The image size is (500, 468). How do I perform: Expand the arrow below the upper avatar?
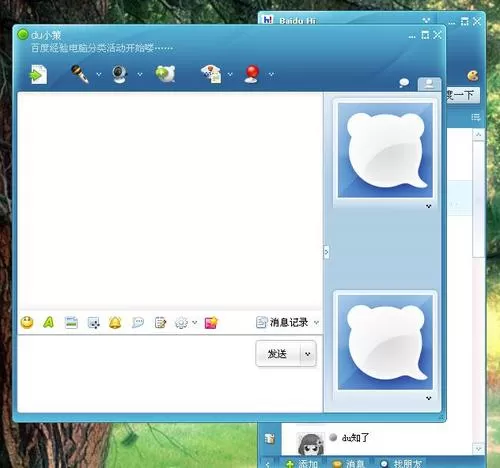coord(429,206)
